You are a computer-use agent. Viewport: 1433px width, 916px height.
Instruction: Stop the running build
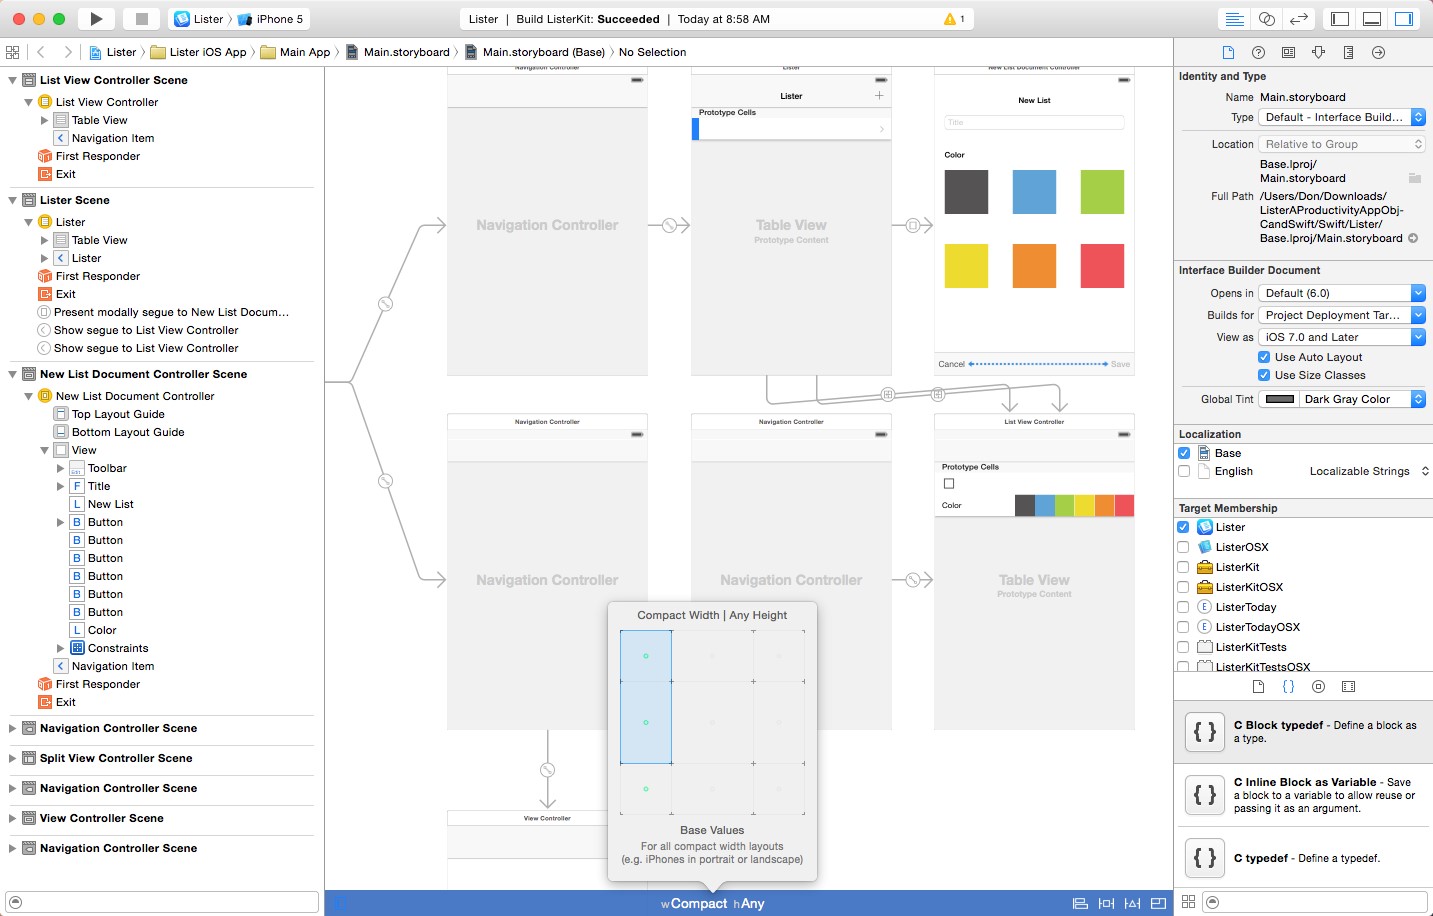pos(142,18)
